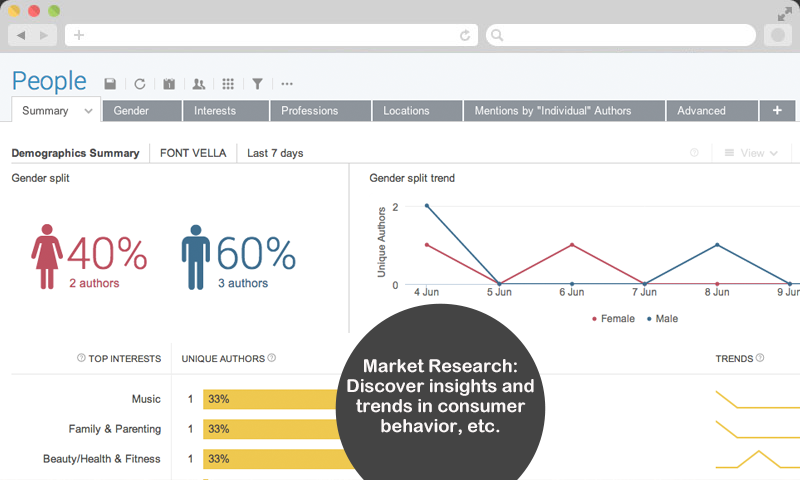
Task: Click the 60% male percentage text
Action: click(256, 253)
